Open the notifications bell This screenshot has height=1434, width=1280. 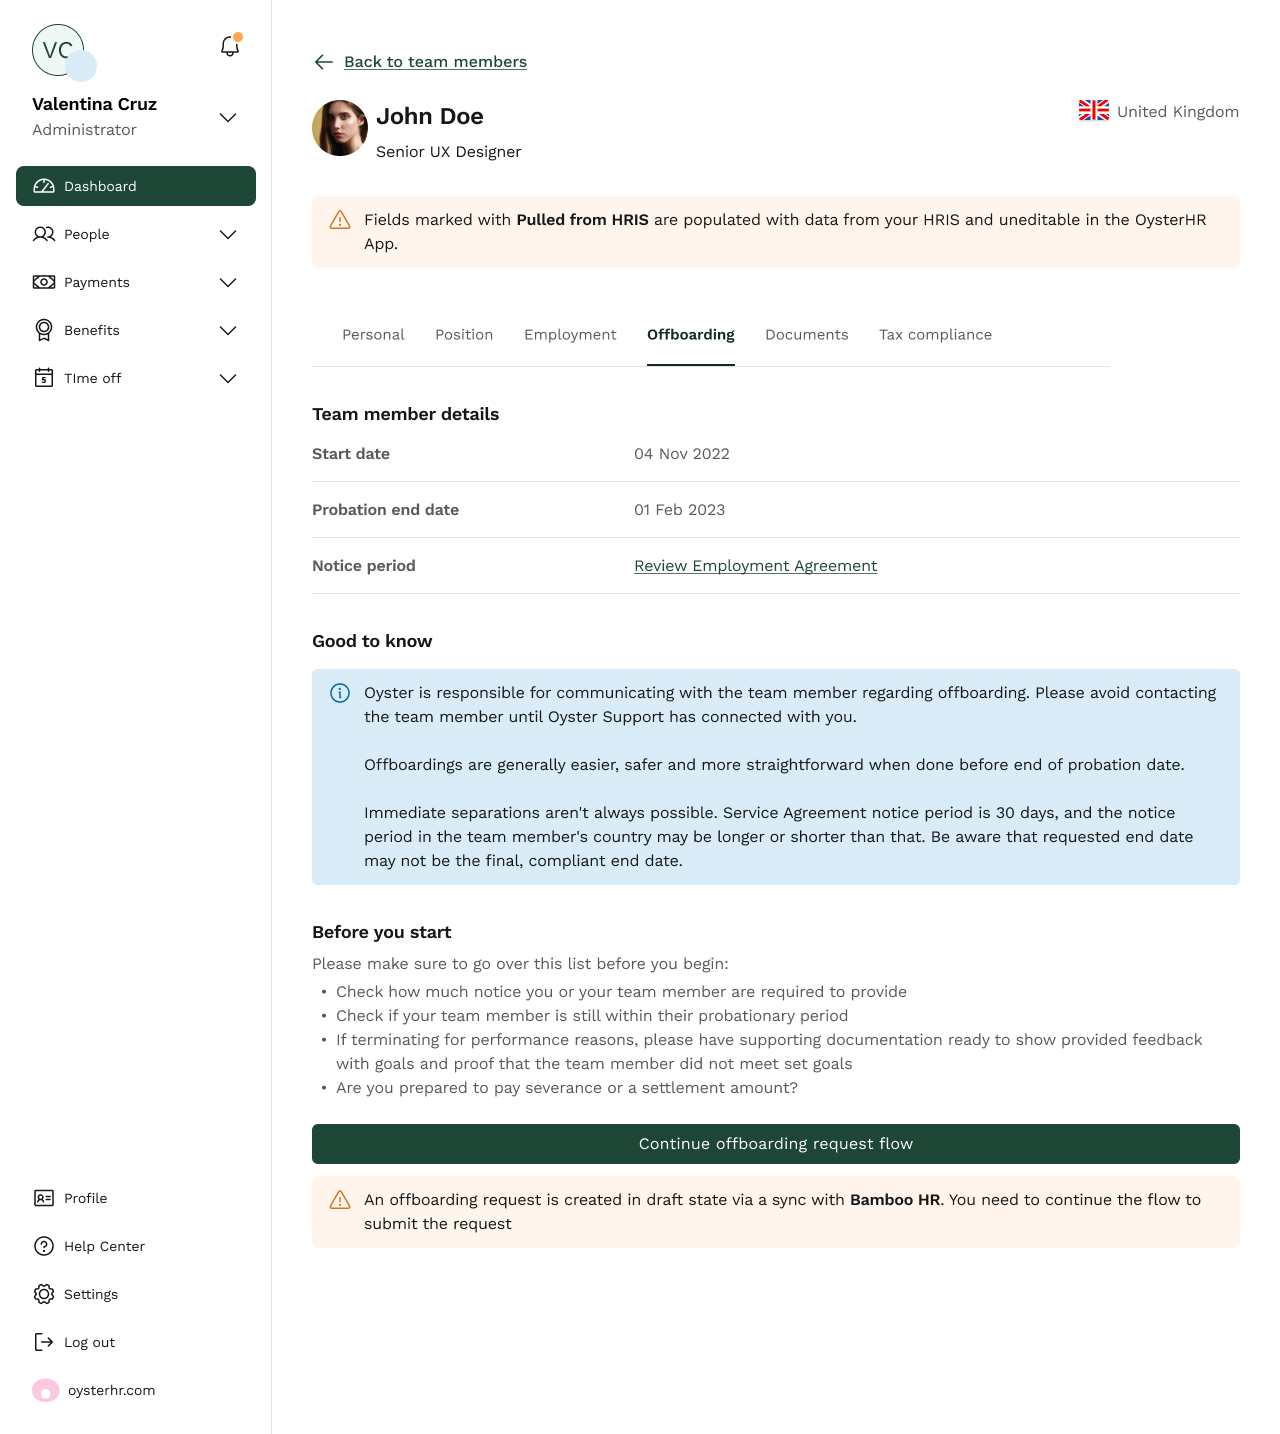[x=230, y=46]
